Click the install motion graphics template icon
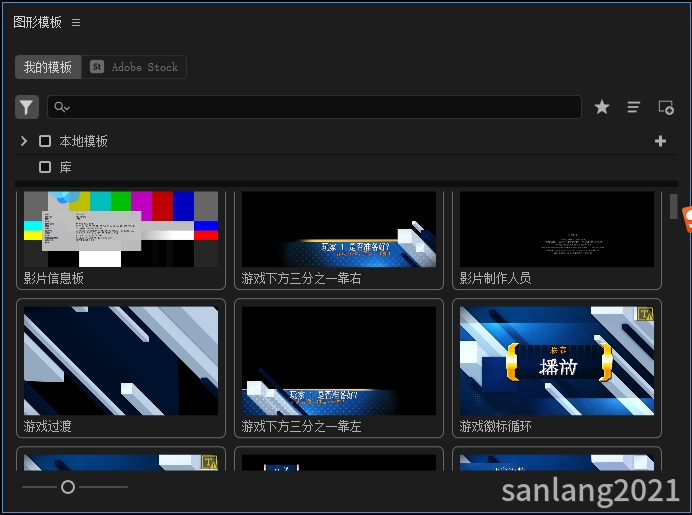The height and width of the screenshot is (515, 692). point(666,107)
